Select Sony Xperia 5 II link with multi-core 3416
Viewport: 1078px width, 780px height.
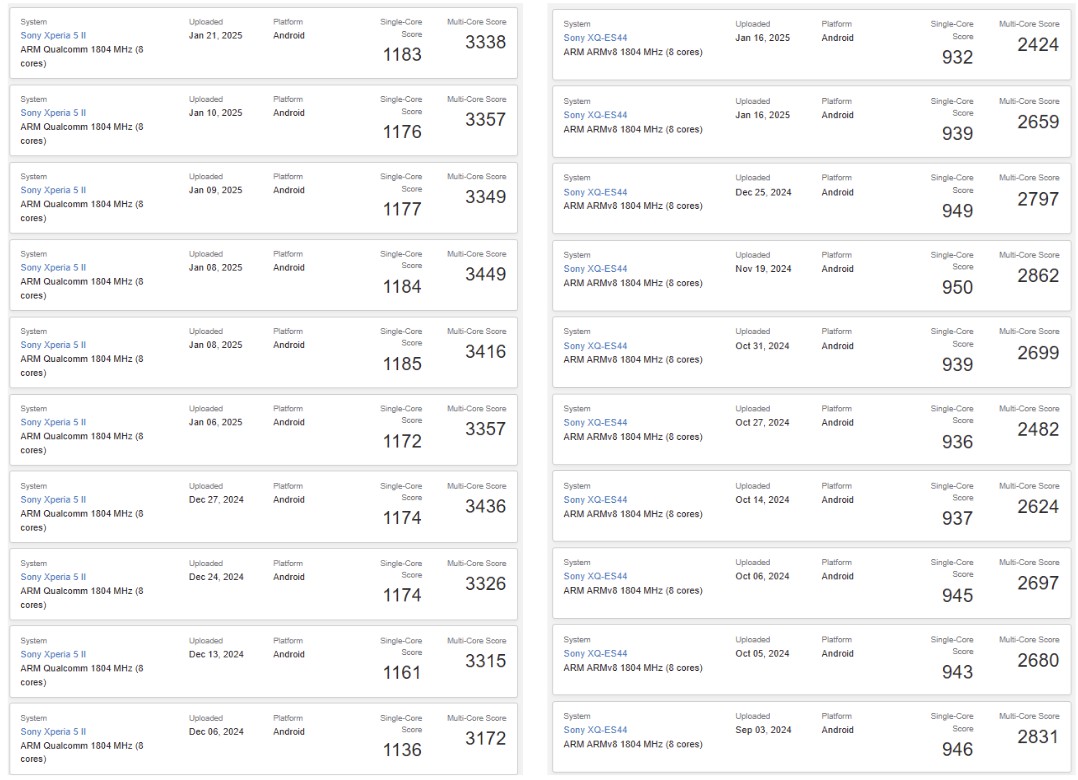pyautogui.click(x=53, y=345)
